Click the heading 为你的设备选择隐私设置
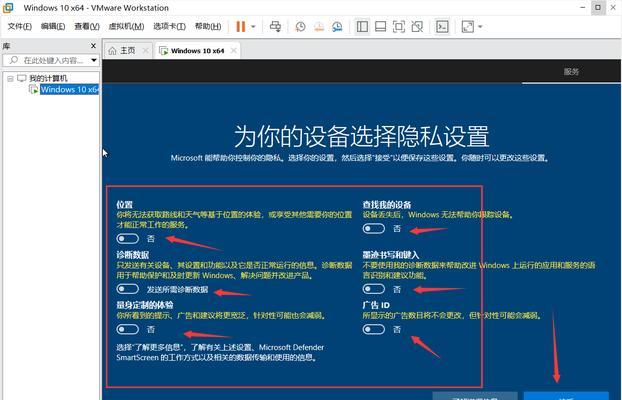622x400 pixels. pyautogui.click(x=361, y=136)
